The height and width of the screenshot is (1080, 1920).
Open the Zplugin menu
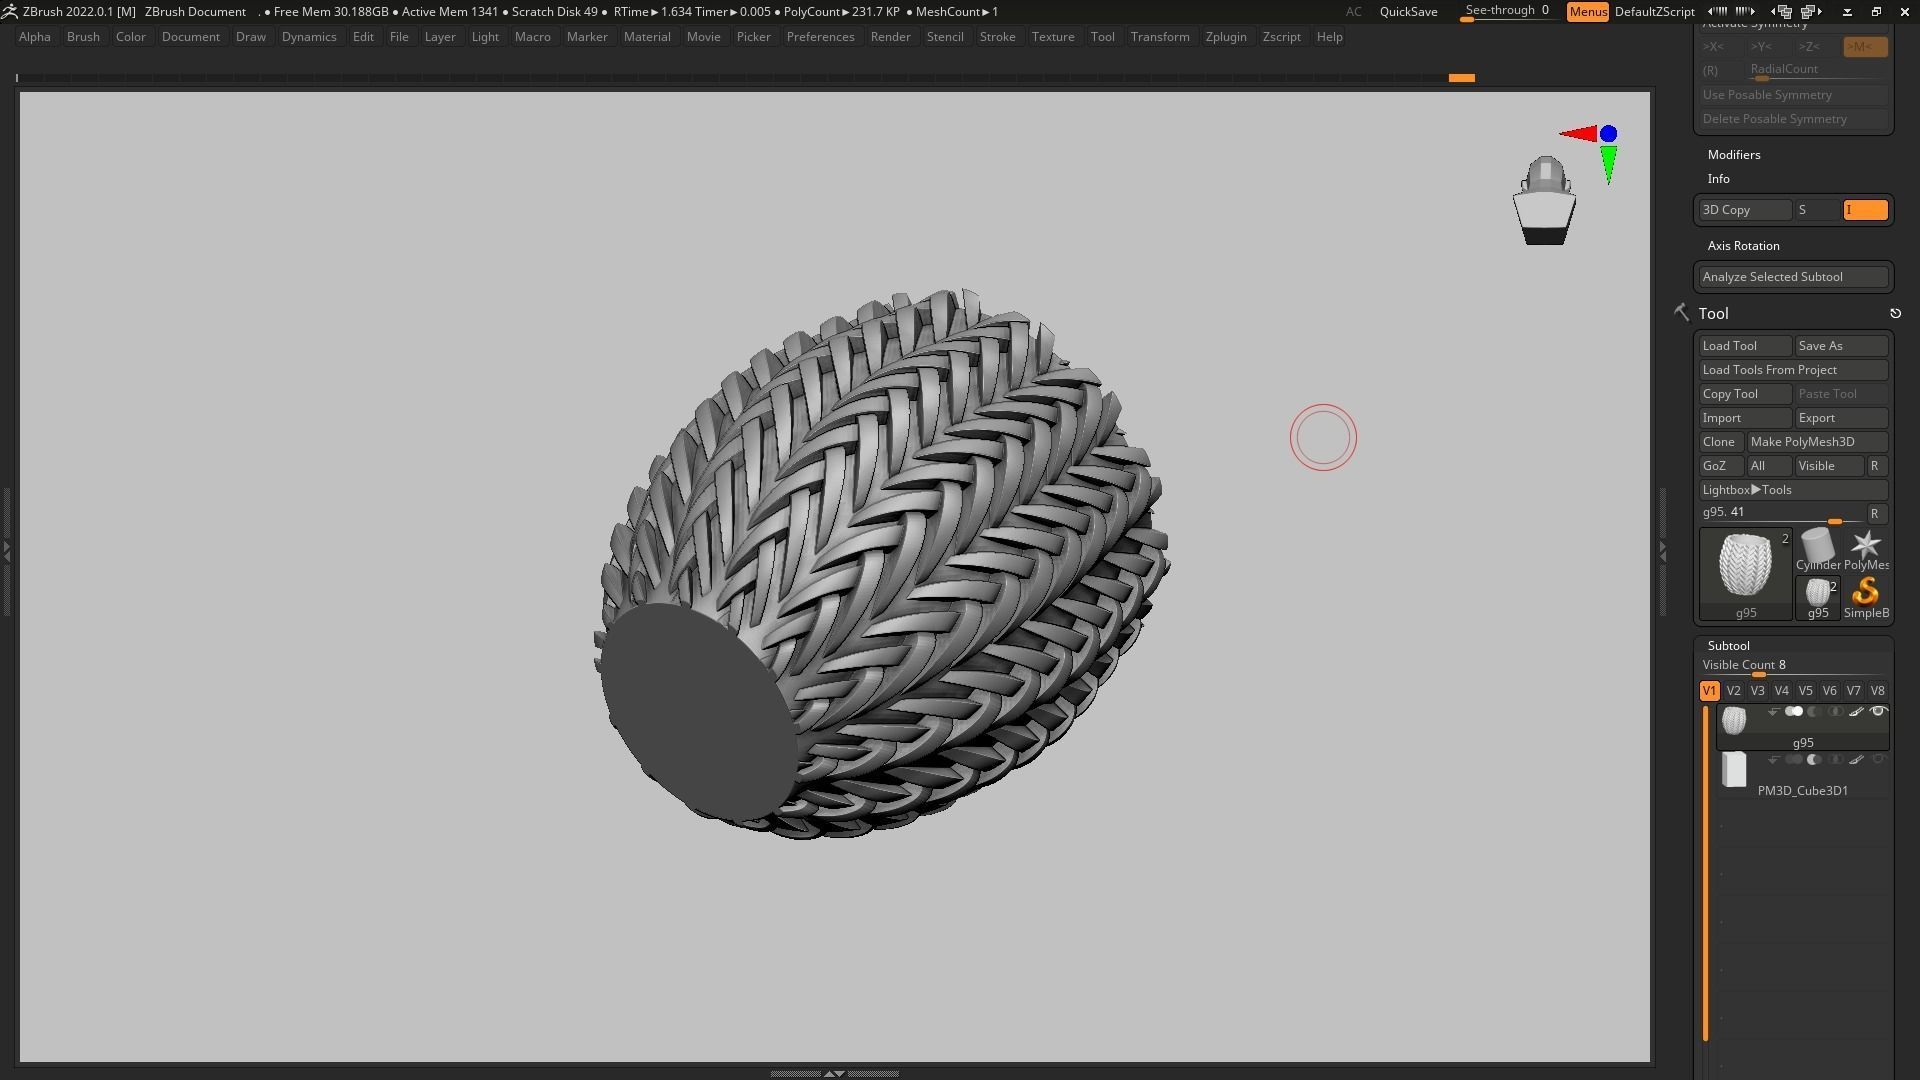pos(1225,37)
